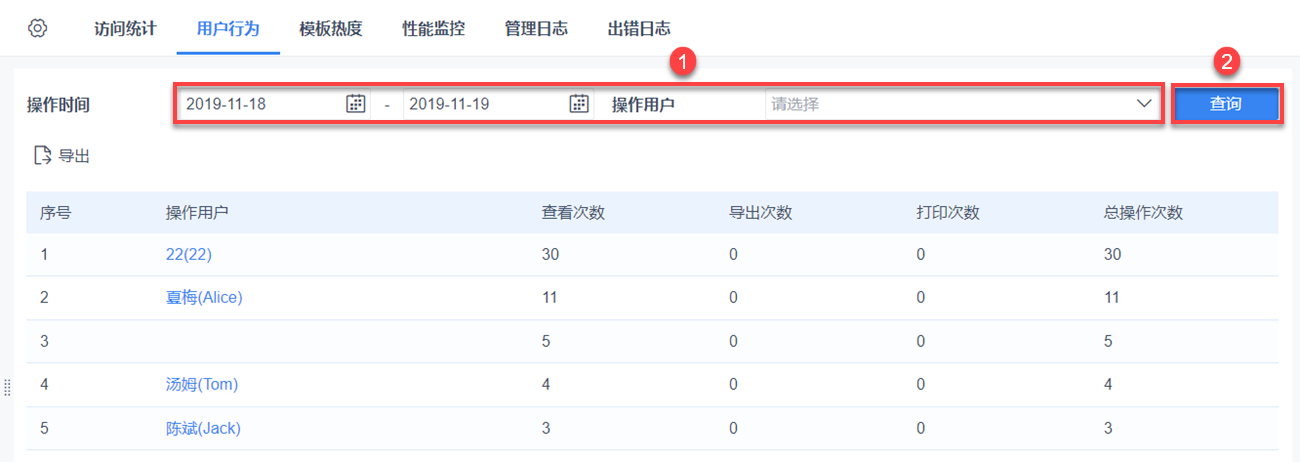The image size is (1300, 462).
Task: Select the 用户行为 tab
Action: click(x=222, y=29)
